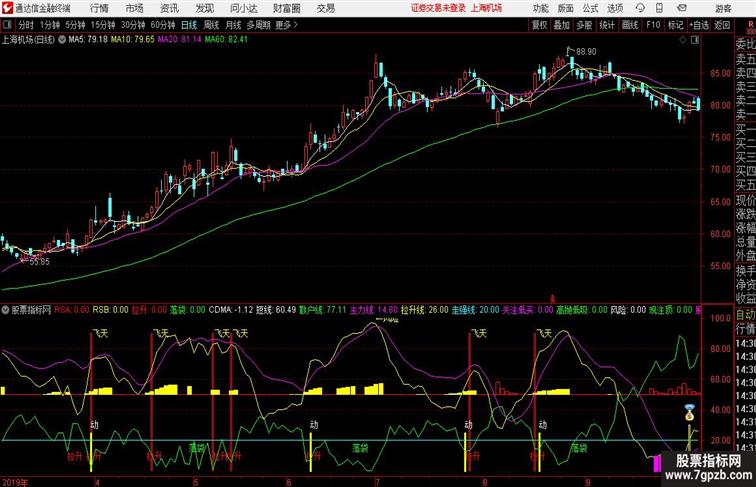Click the mobile phone icon in title bar
756x487 pixels.
660,8
